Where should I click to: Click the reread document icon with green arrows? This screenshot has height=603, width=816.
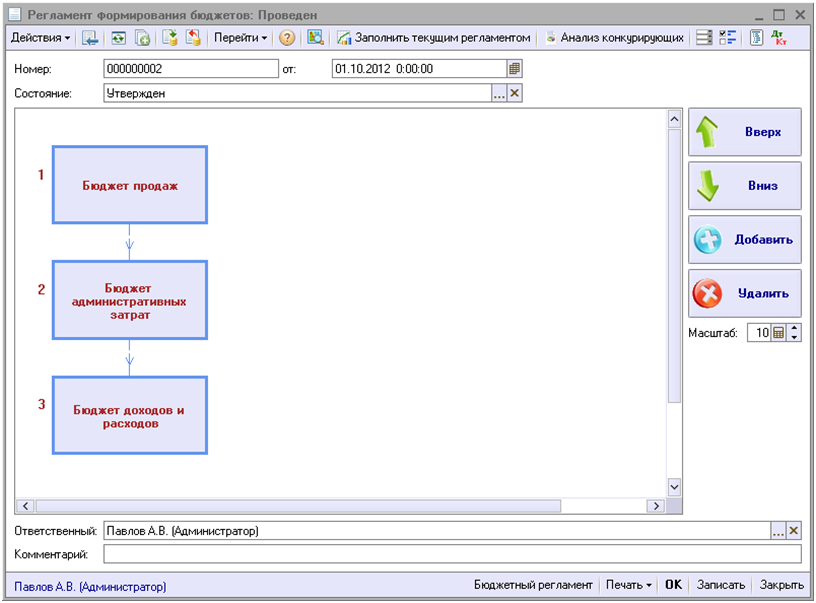[x=118, y=38]
